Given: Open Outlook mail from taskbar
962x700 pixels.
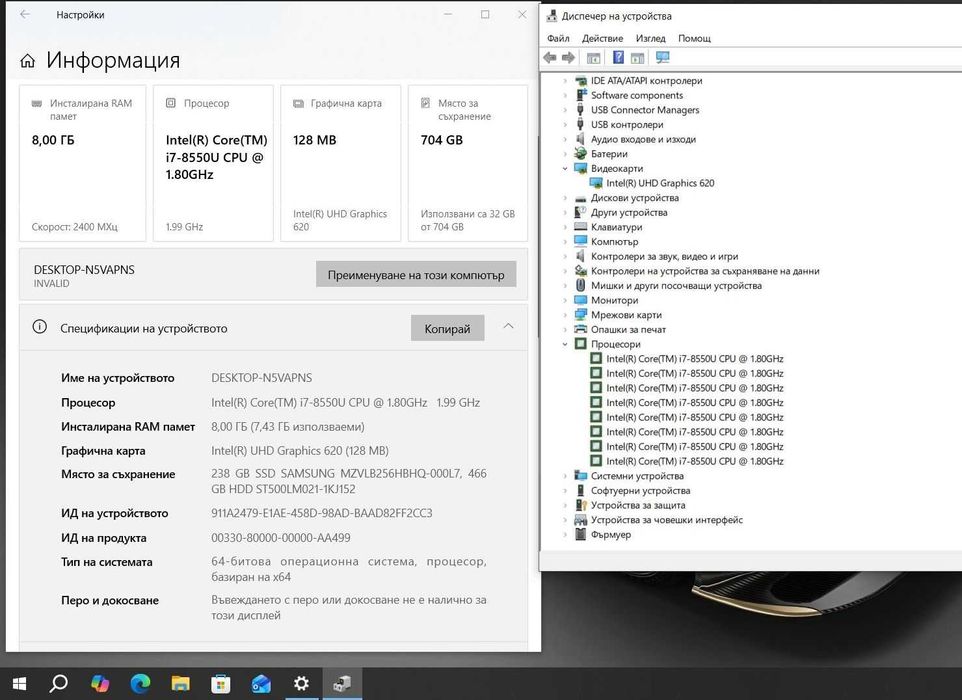Looking at the screenshot, I should (261, 683).
